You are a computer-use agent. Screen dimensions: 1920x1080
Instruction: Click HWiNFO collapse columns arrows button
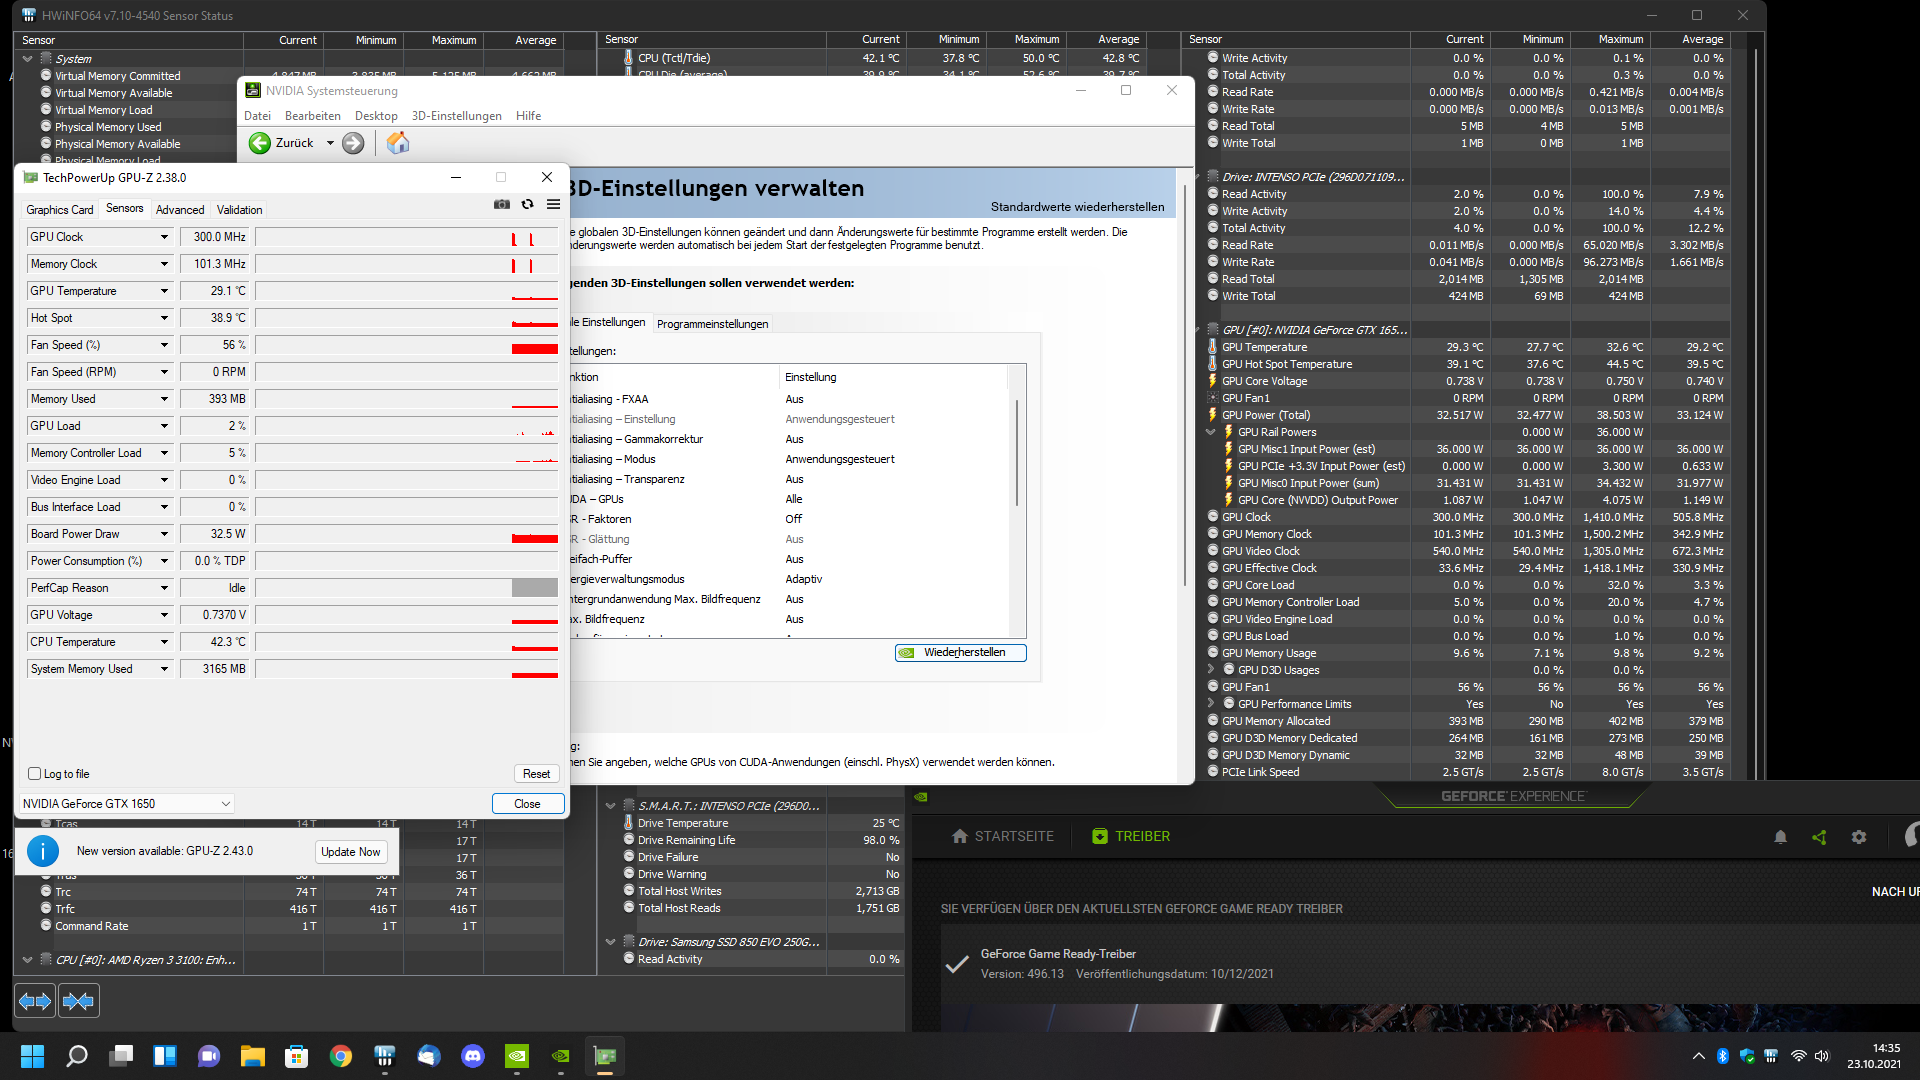tap(78, 1000)
